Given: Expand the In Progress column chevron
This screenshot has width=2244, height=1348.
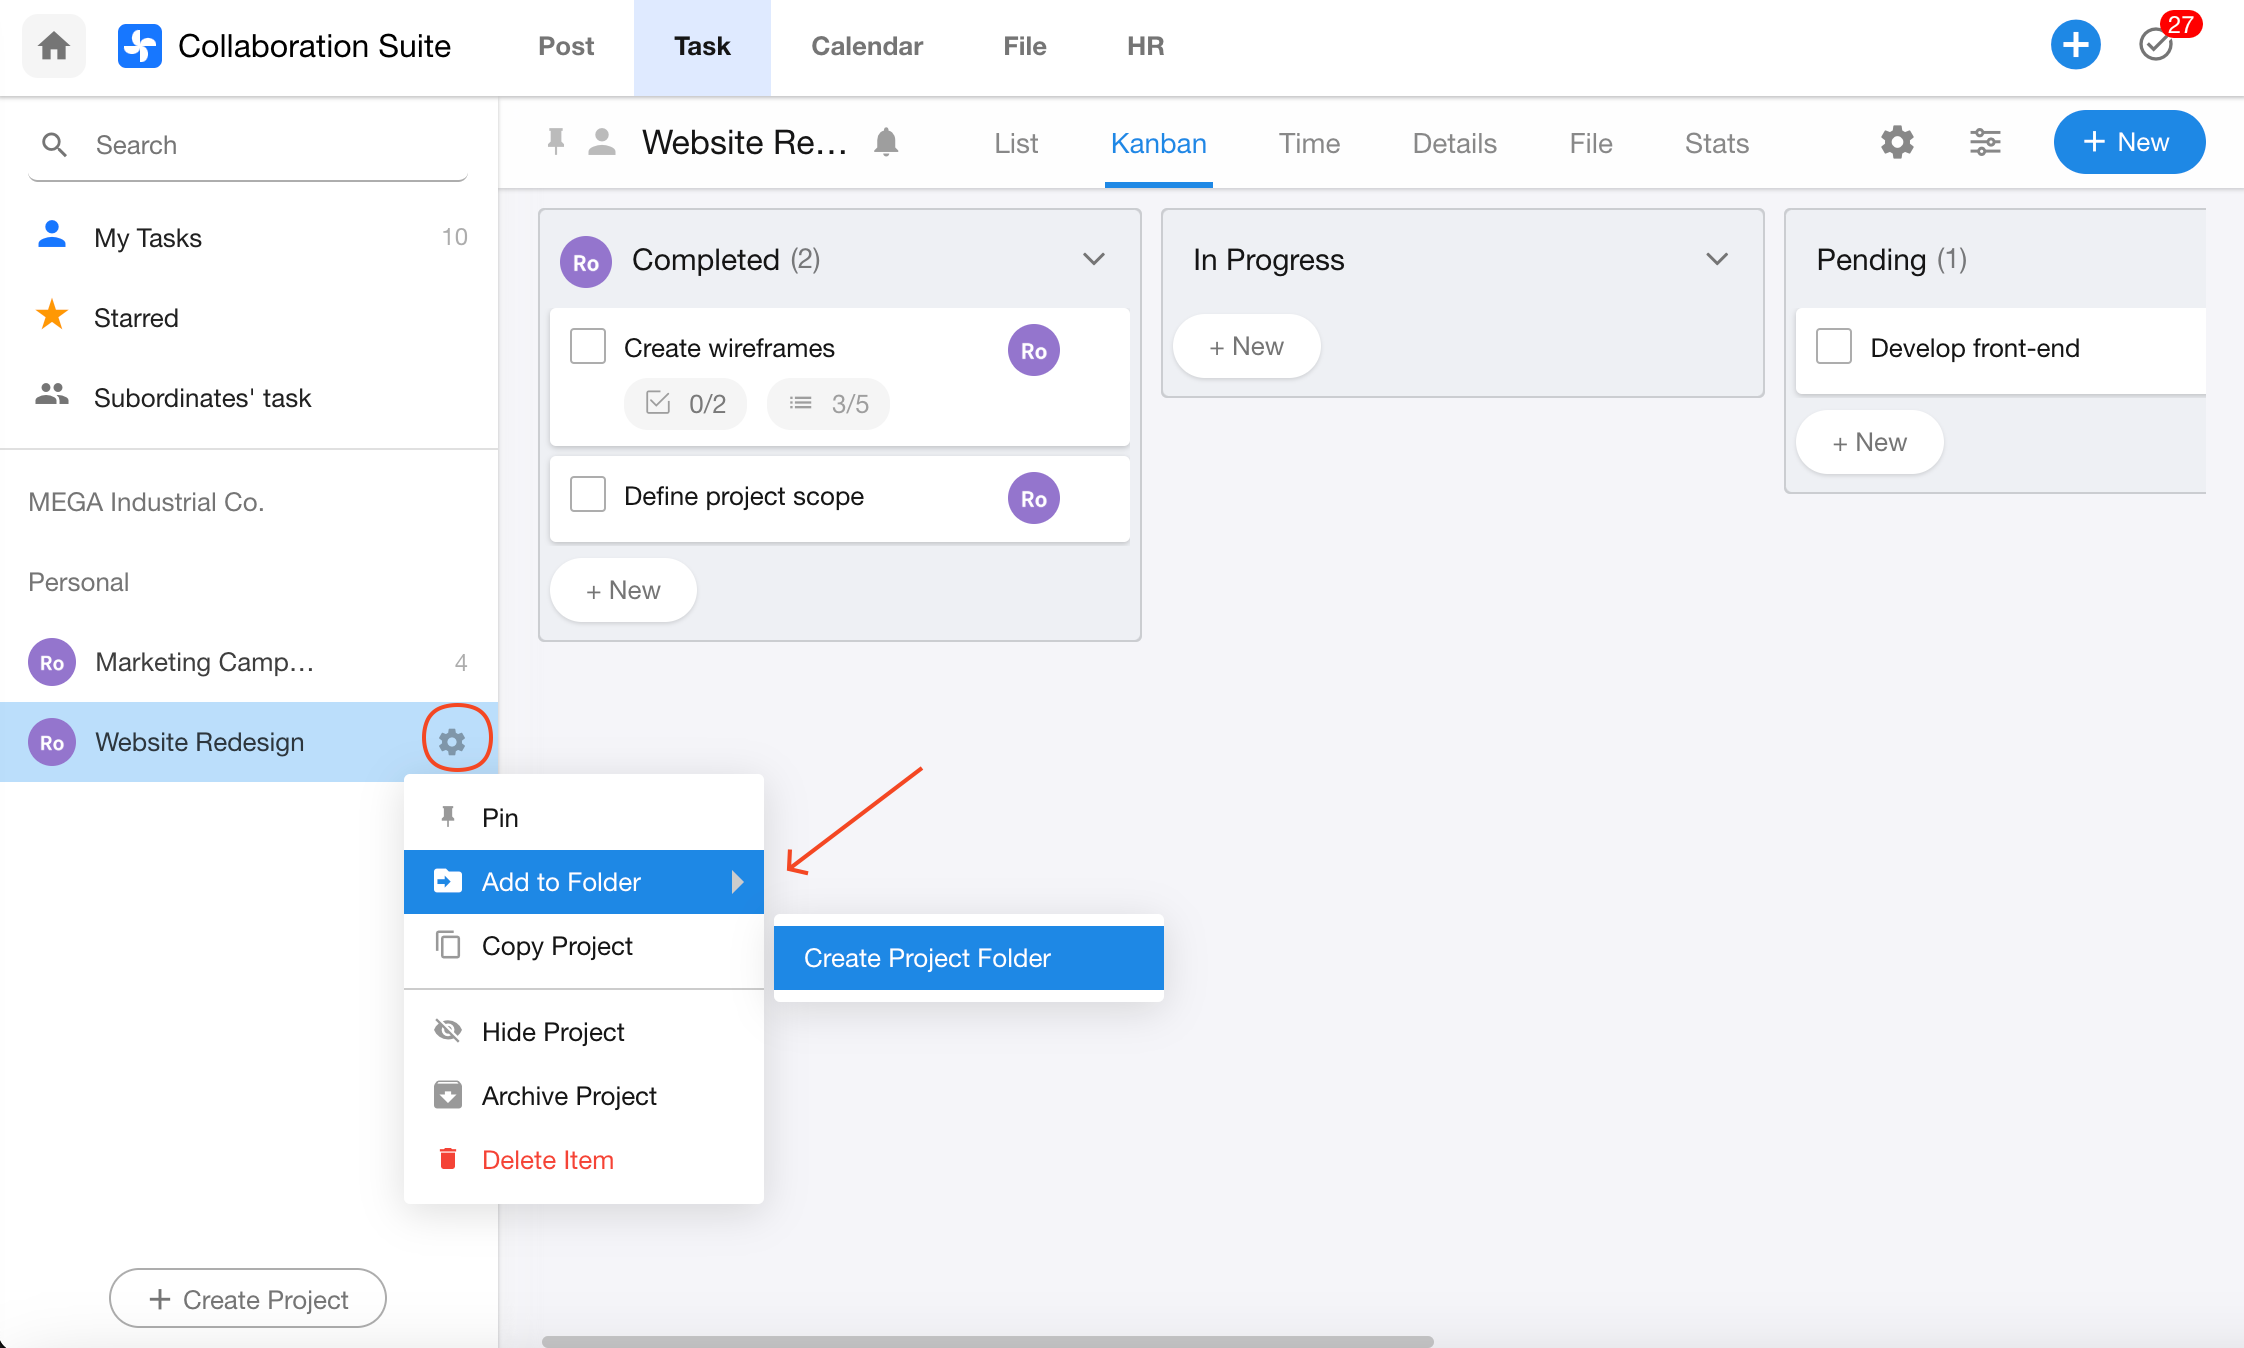Looking at the screenshot, I should [1717, 260].
